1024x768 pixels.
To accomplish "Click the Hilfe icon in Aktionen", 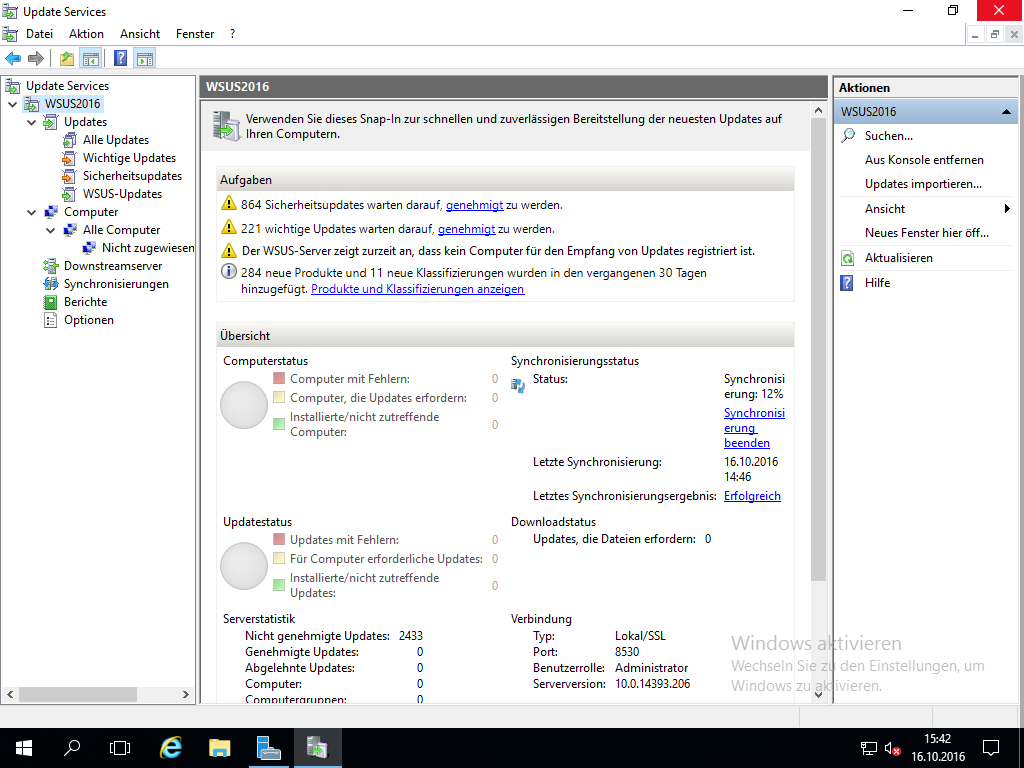I will point(847,283).
